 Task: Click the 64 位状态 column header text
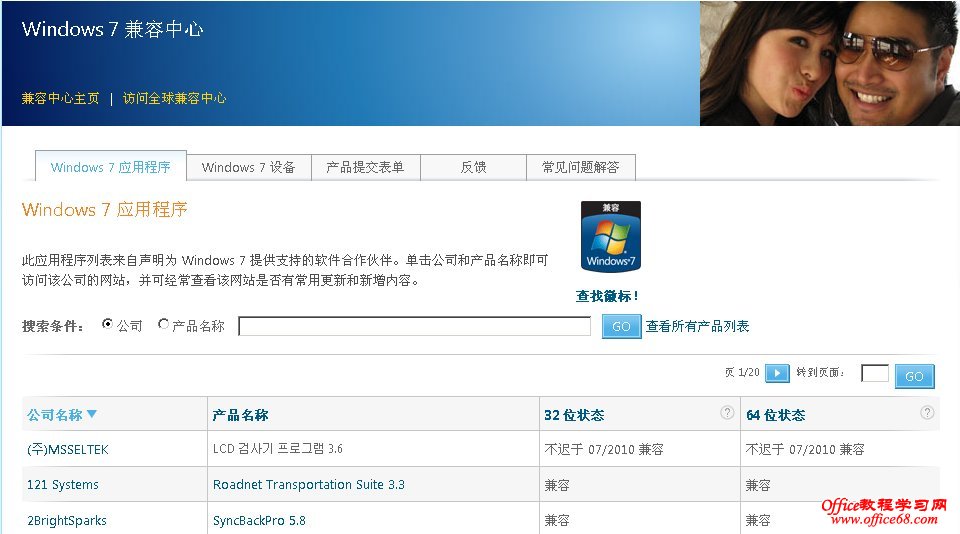[x=775, y=415]
